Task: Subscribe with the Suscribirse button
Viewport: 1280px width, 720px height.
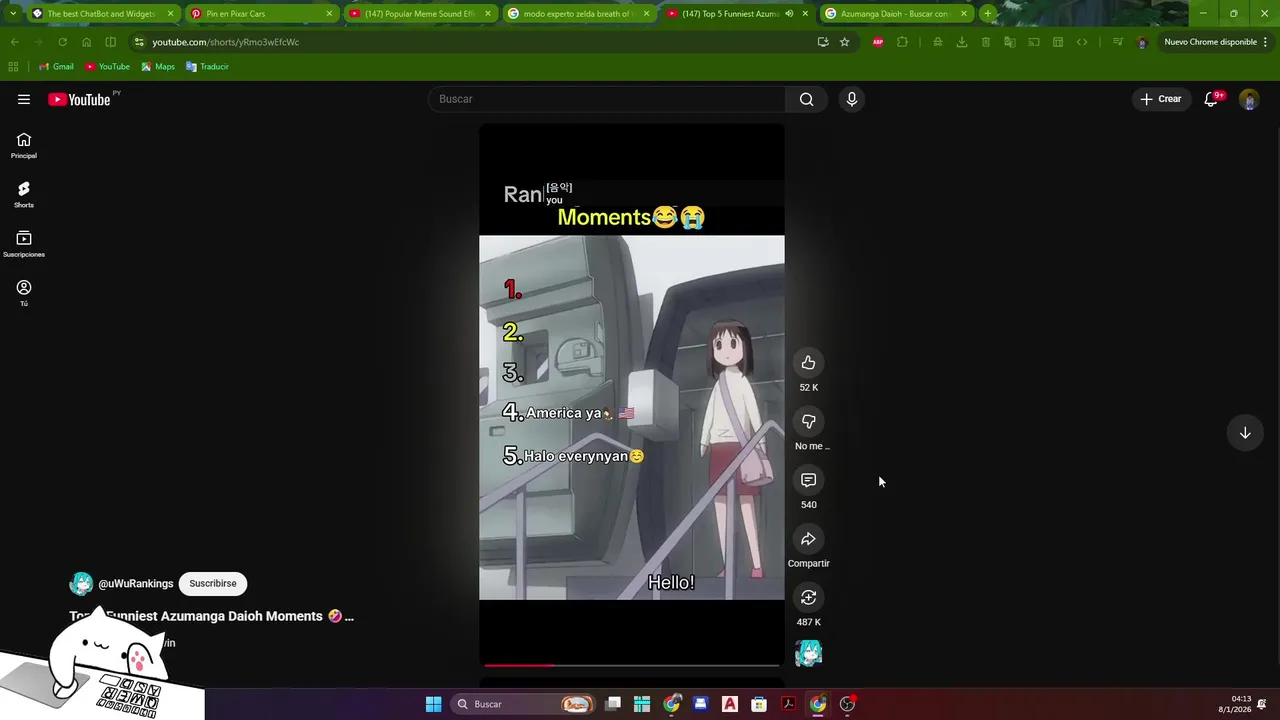Action: (x=213, y=584)
